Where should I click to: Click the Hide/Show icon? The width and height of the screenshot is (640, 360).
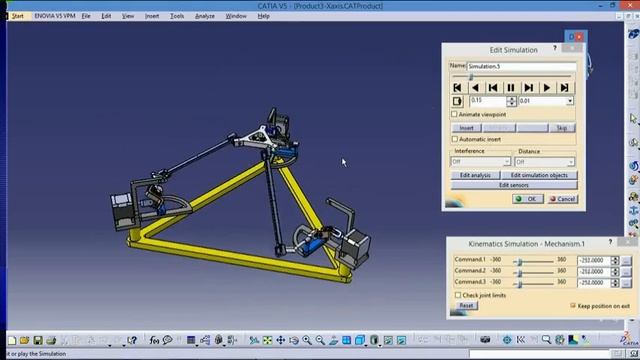tap(388, 340)
